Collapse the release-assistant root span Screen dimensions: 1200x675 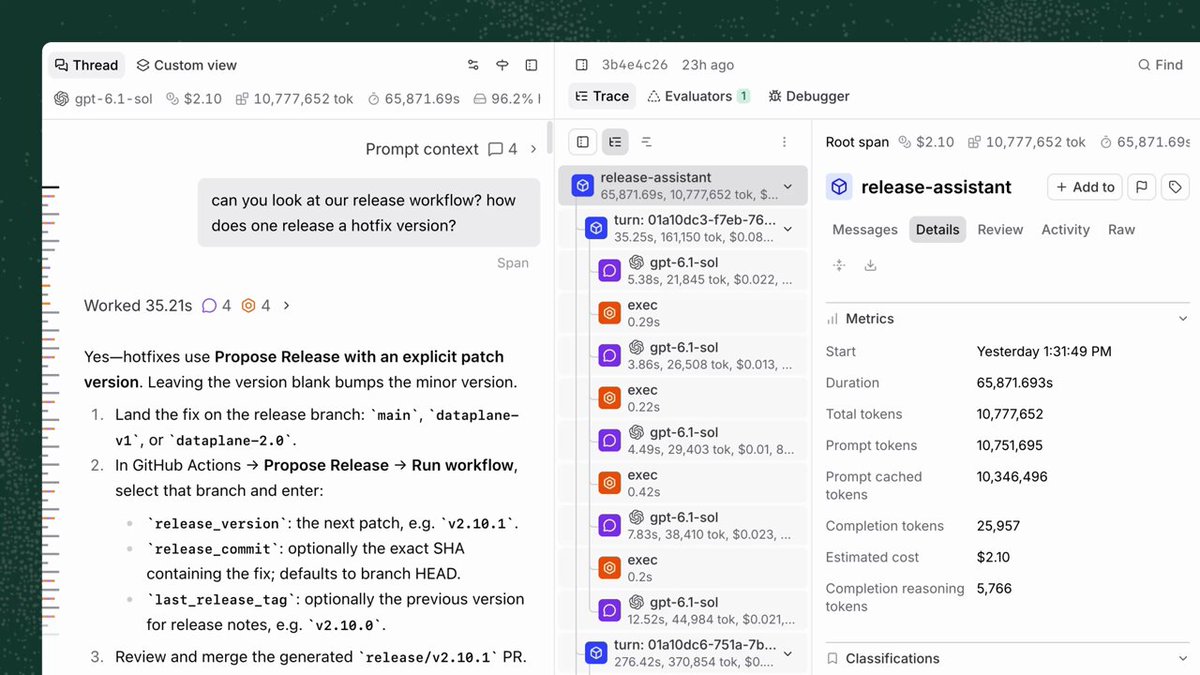click(788, 186)
